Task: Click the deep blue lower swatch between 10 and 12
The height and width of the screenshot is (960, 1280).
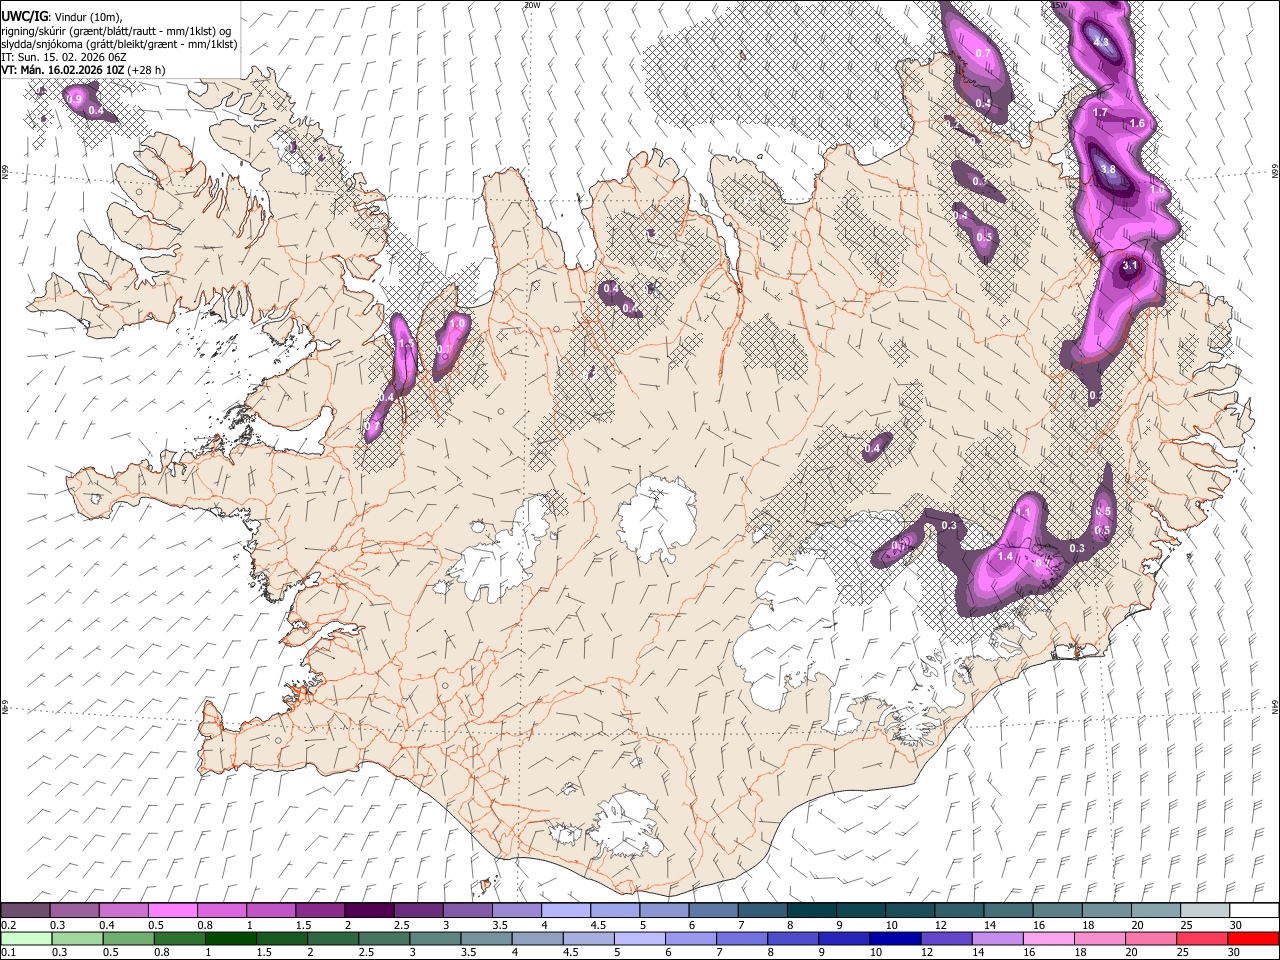Action: (x=894, y=939)
